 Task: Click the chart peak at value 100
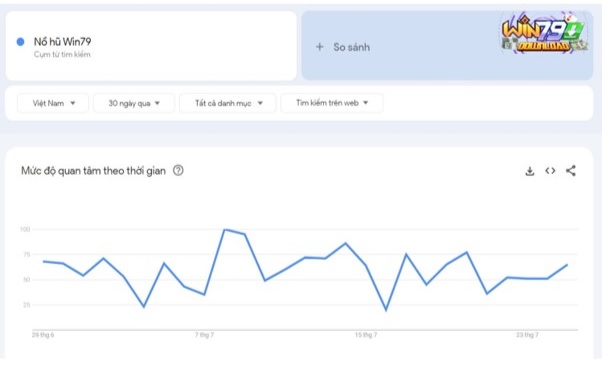[225, 229]
